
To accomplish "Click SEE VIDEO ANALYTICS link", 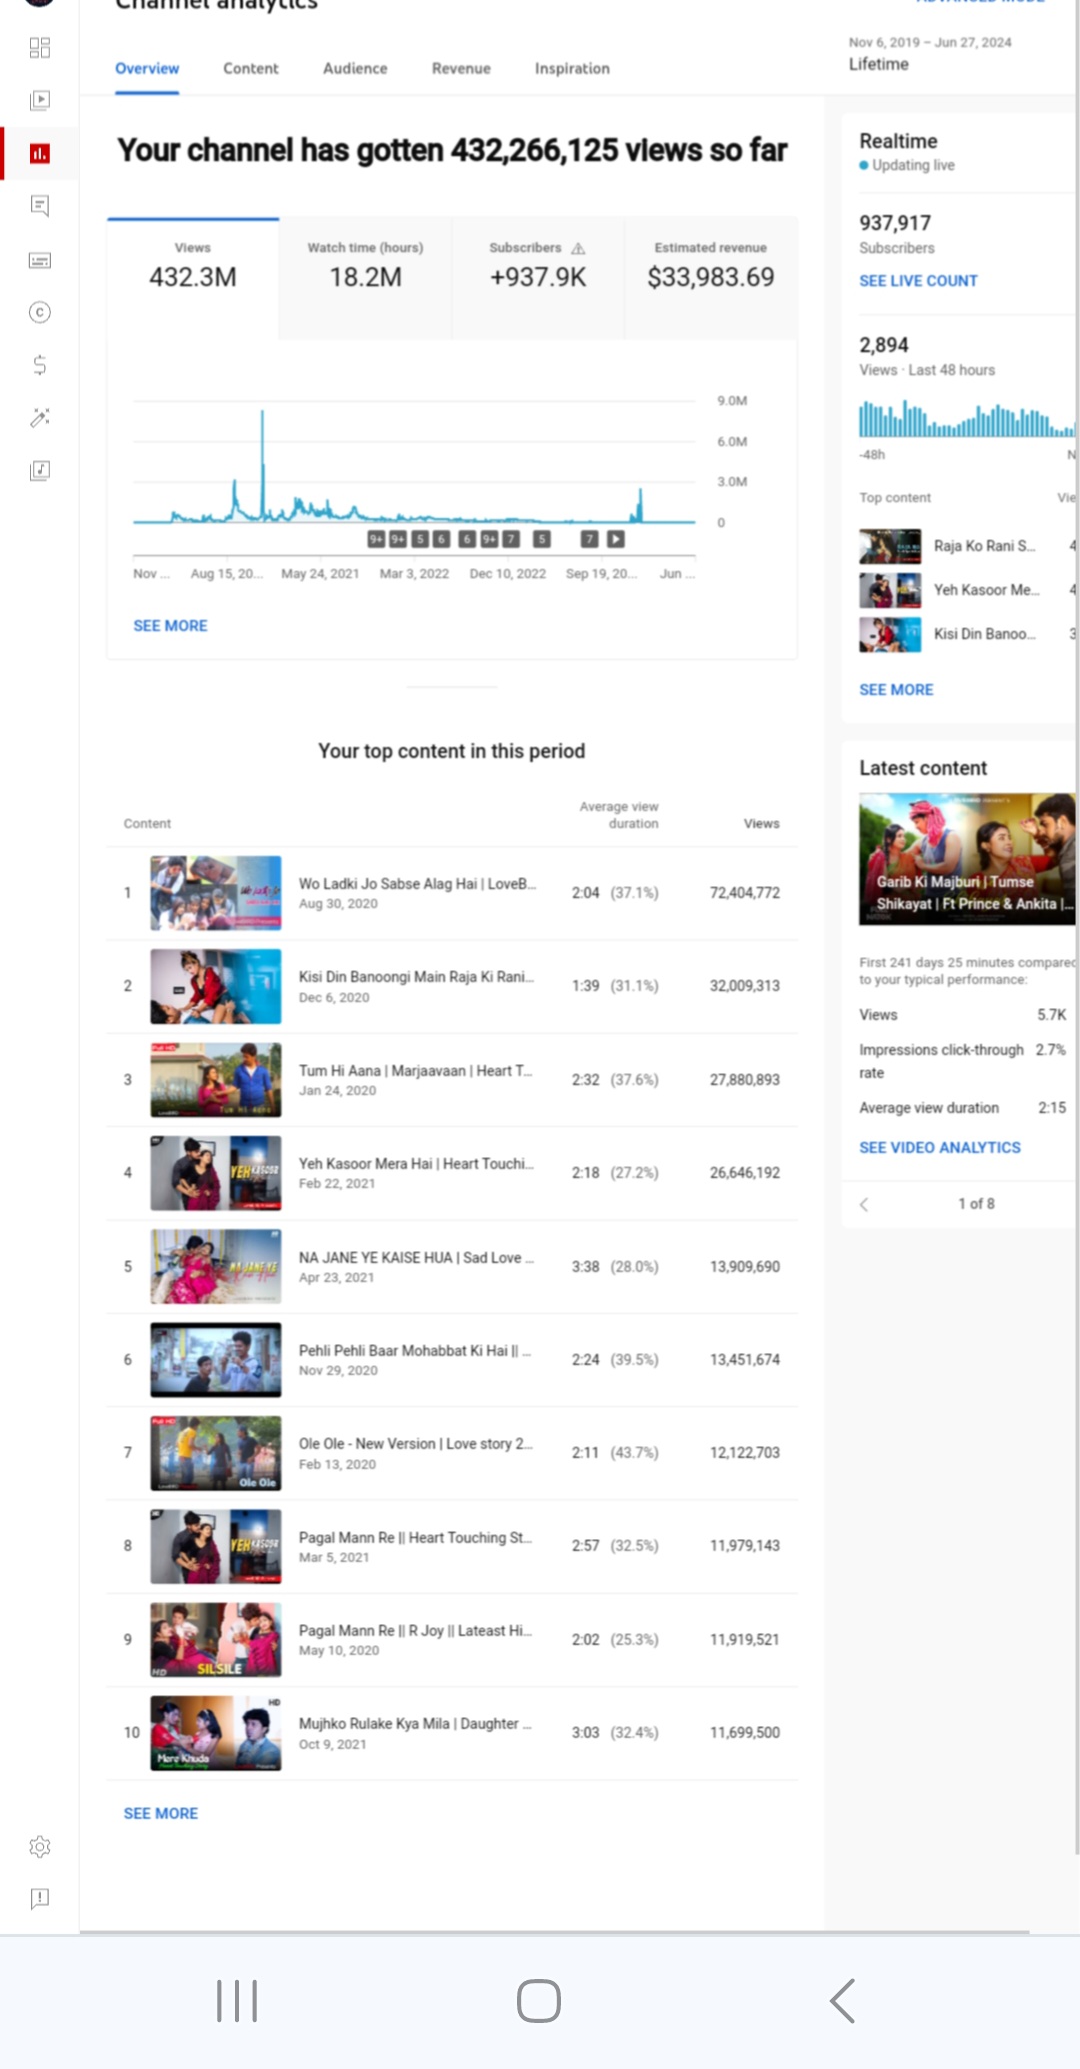I will (x=940, y=1148).
